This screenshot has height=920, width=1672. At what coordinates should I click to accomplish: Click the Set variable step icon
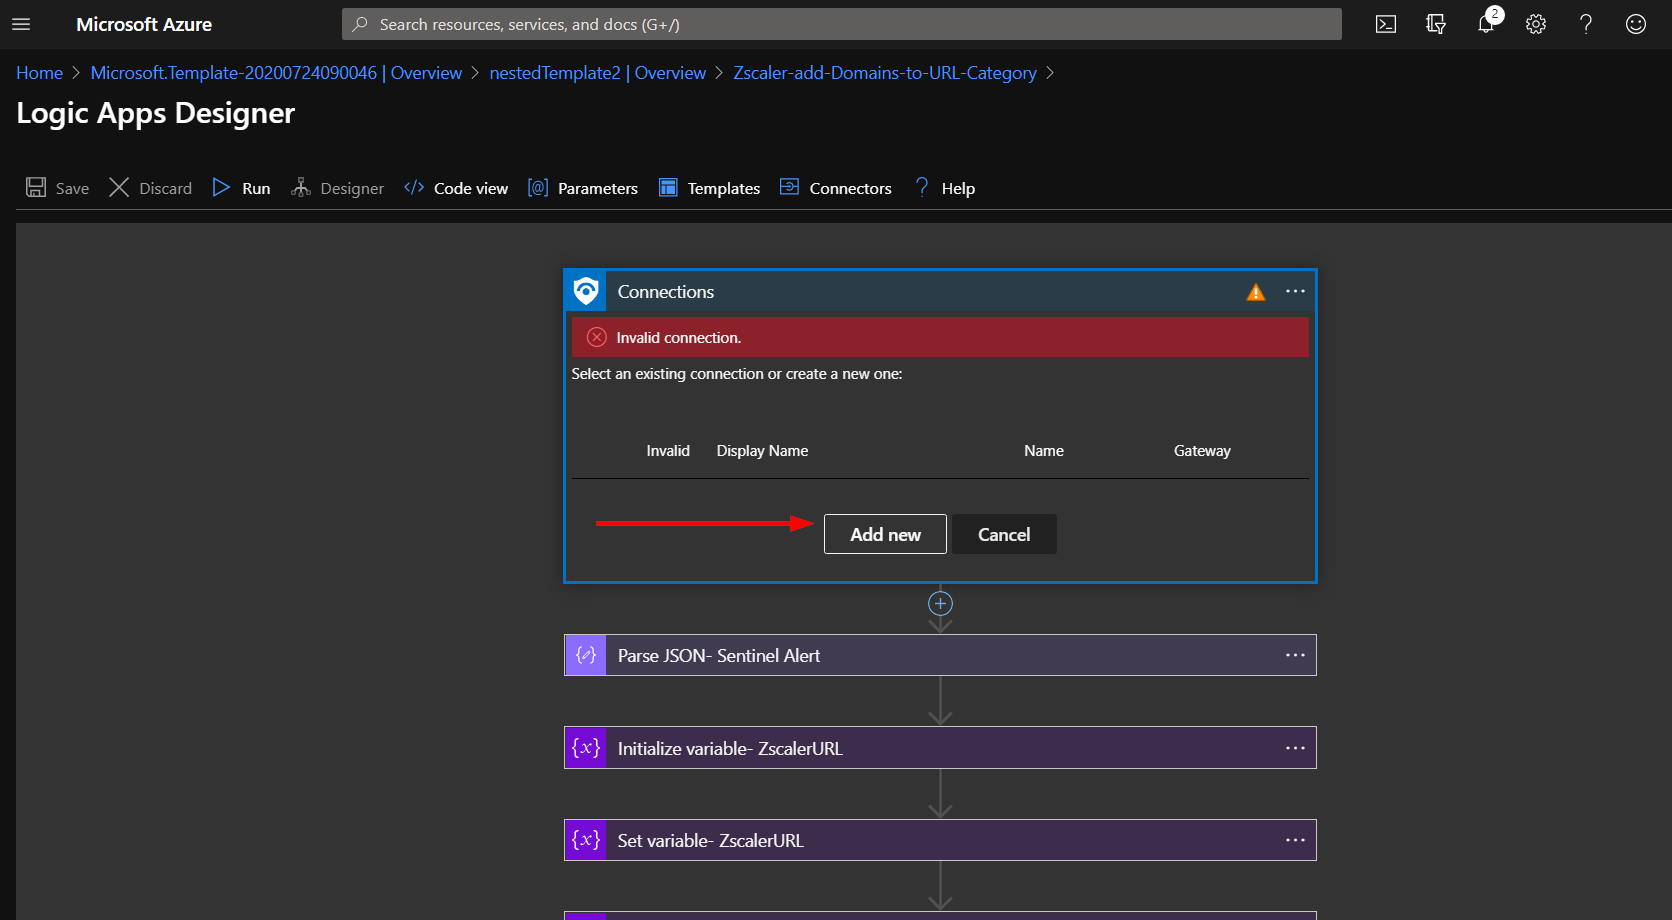(586, 840)
